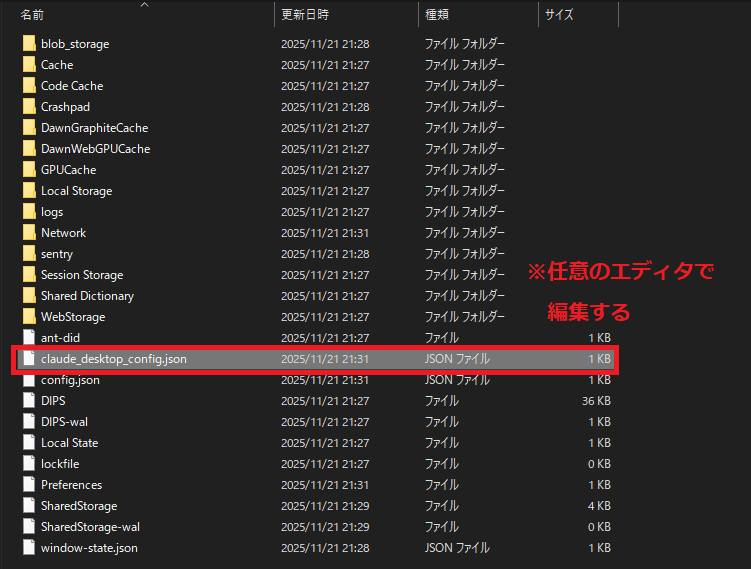
Task: Select the SharedStorage-wal file name
Action: (x=91, y=527)
